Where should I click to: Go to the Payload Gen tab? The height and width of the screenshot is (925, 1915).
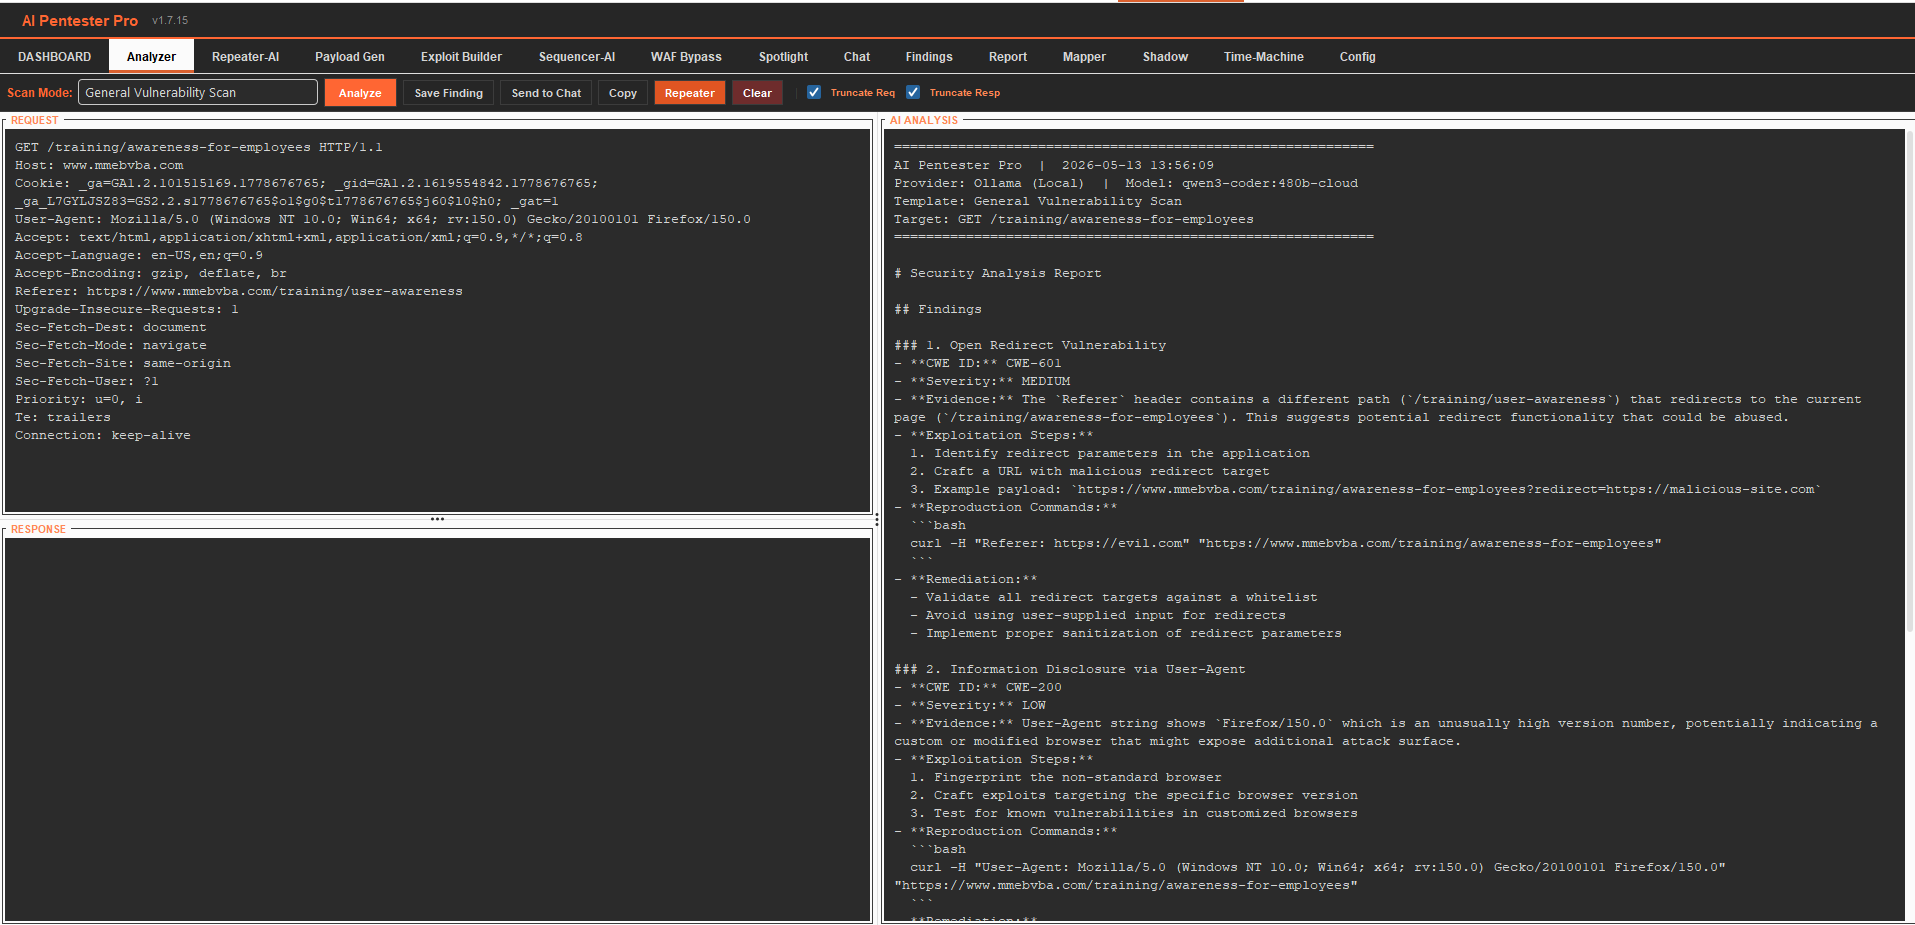(x=350, y=57)
